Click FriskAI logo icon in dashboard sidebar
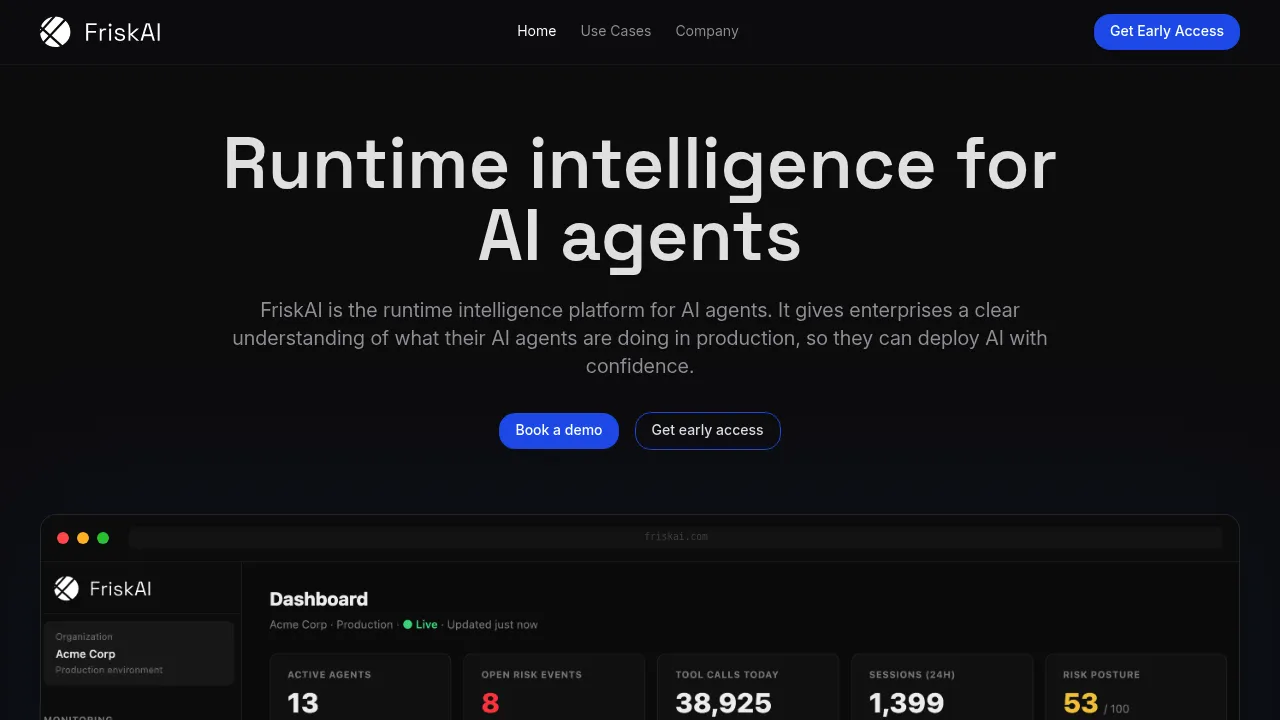1280x720 pixels. point(66,588)
